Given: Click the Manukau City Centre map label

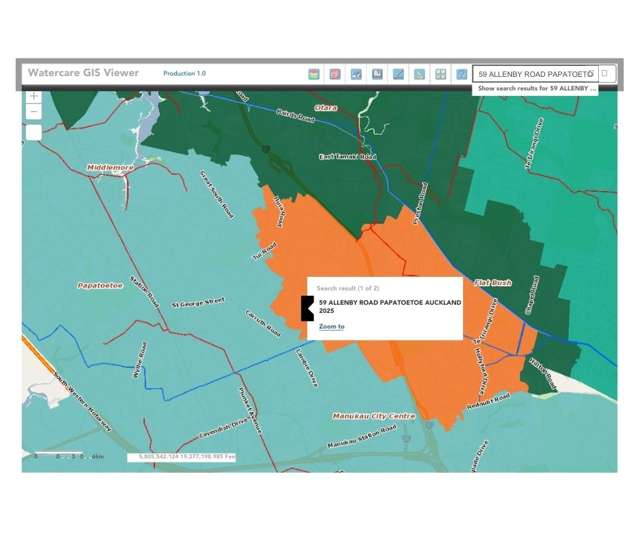Looking at the screenshot, I should tap(374, 415).
